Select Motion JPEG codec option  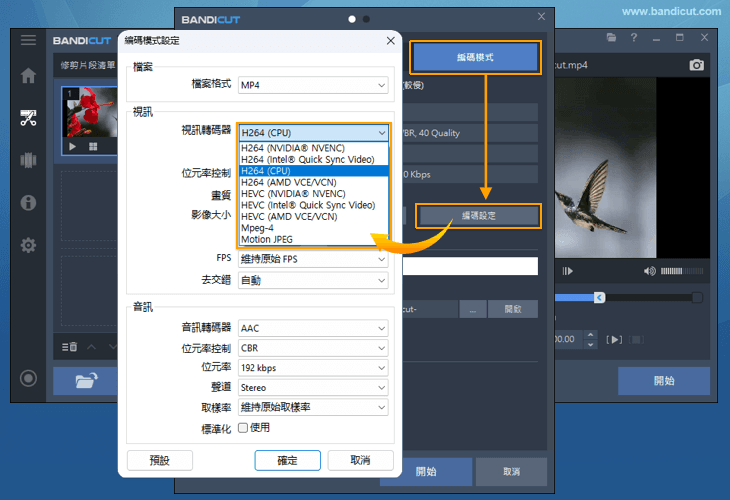pos(314,239)
